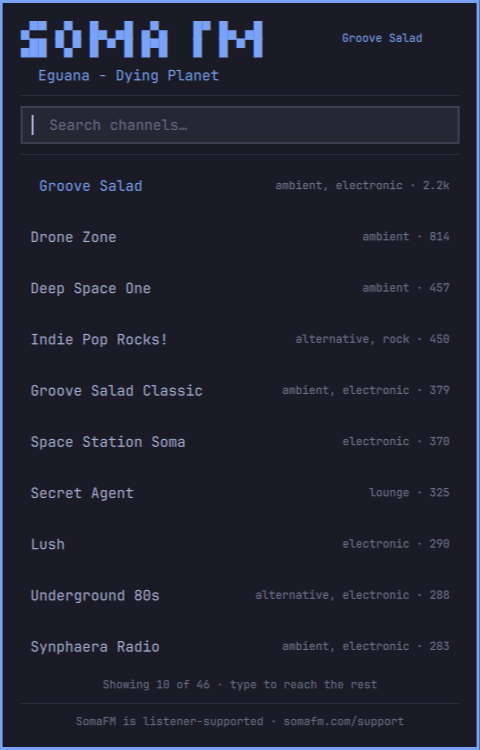This screenshot has height=750, width=480.
Task: Choose the Deep Space One station
Action: pyautogui.click(x=240, y=288)
